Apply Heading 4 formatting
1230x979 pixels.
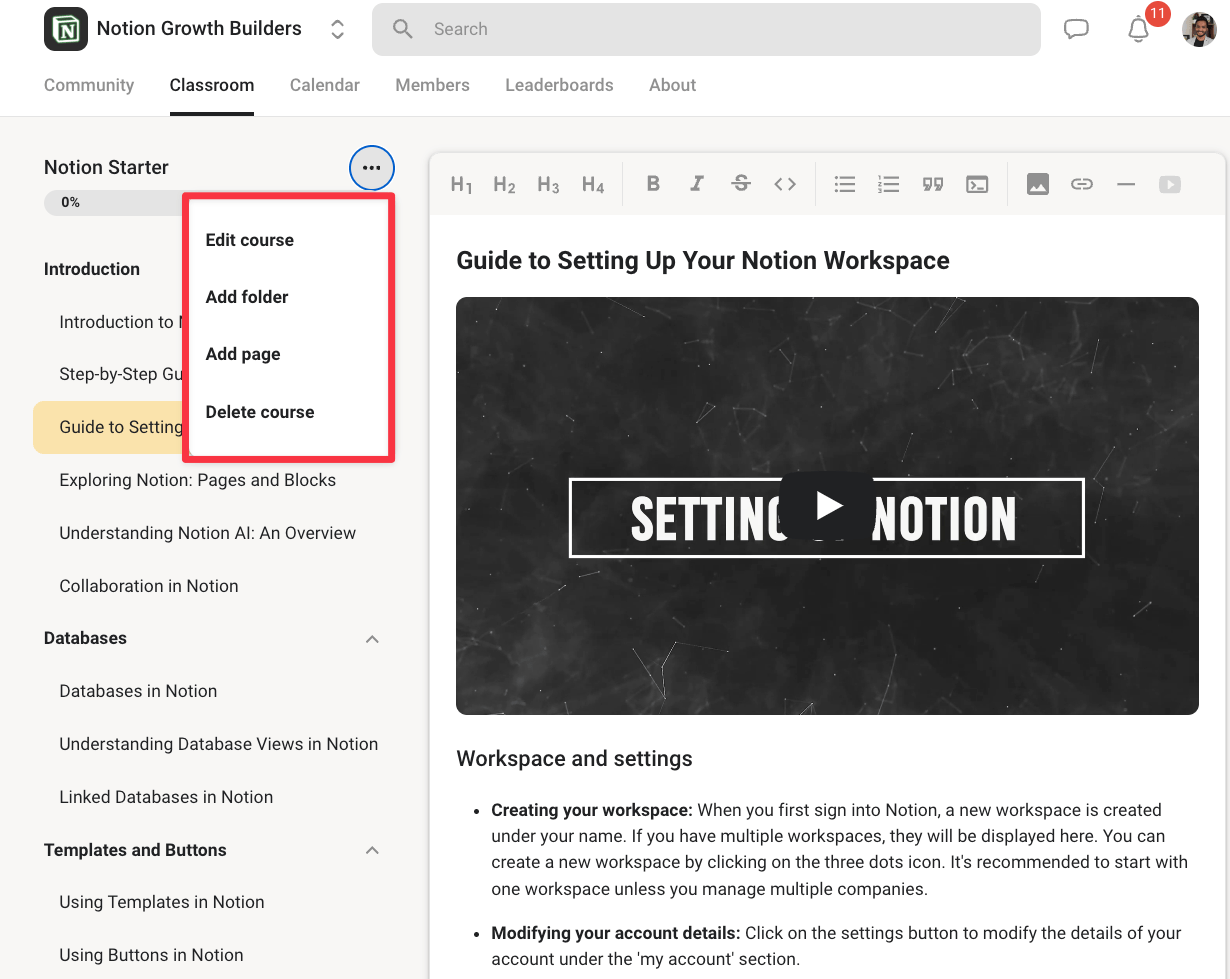click(593, 184)
